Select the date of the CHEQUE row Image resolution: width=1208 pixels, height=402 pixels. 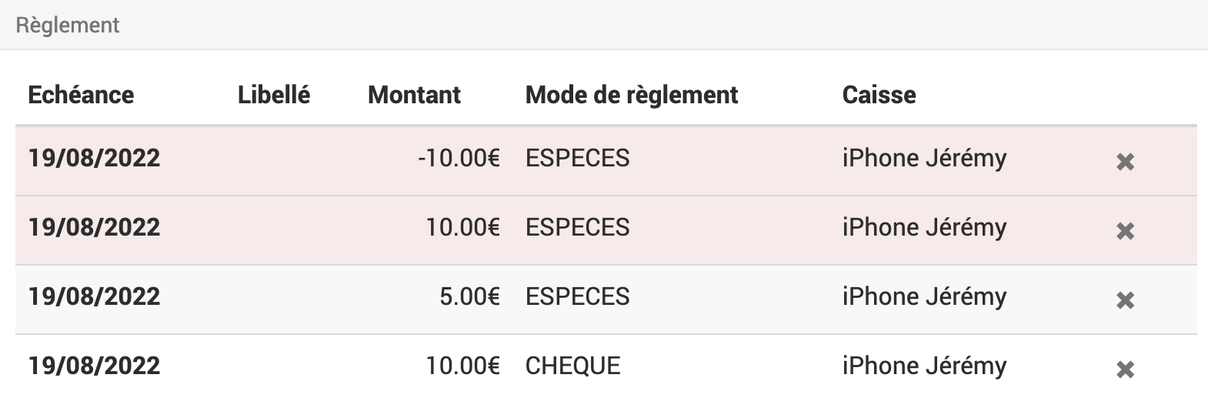tap(94, 366)
